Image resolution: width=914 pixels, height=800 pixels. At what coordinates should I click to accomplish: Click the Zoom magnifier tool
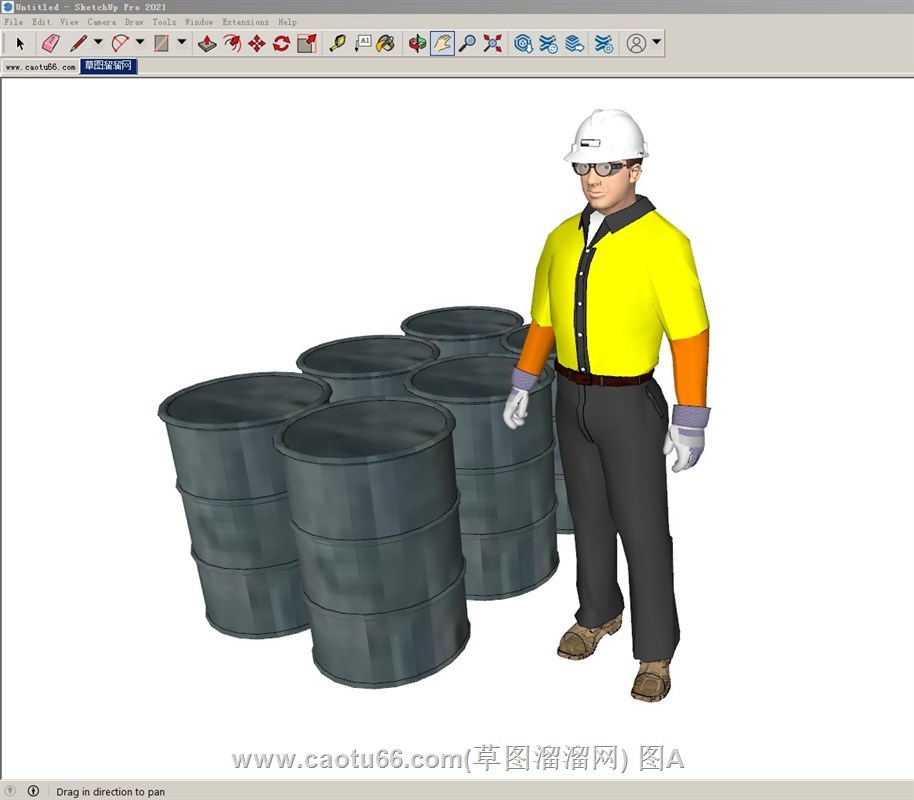[x=467, y=43]
